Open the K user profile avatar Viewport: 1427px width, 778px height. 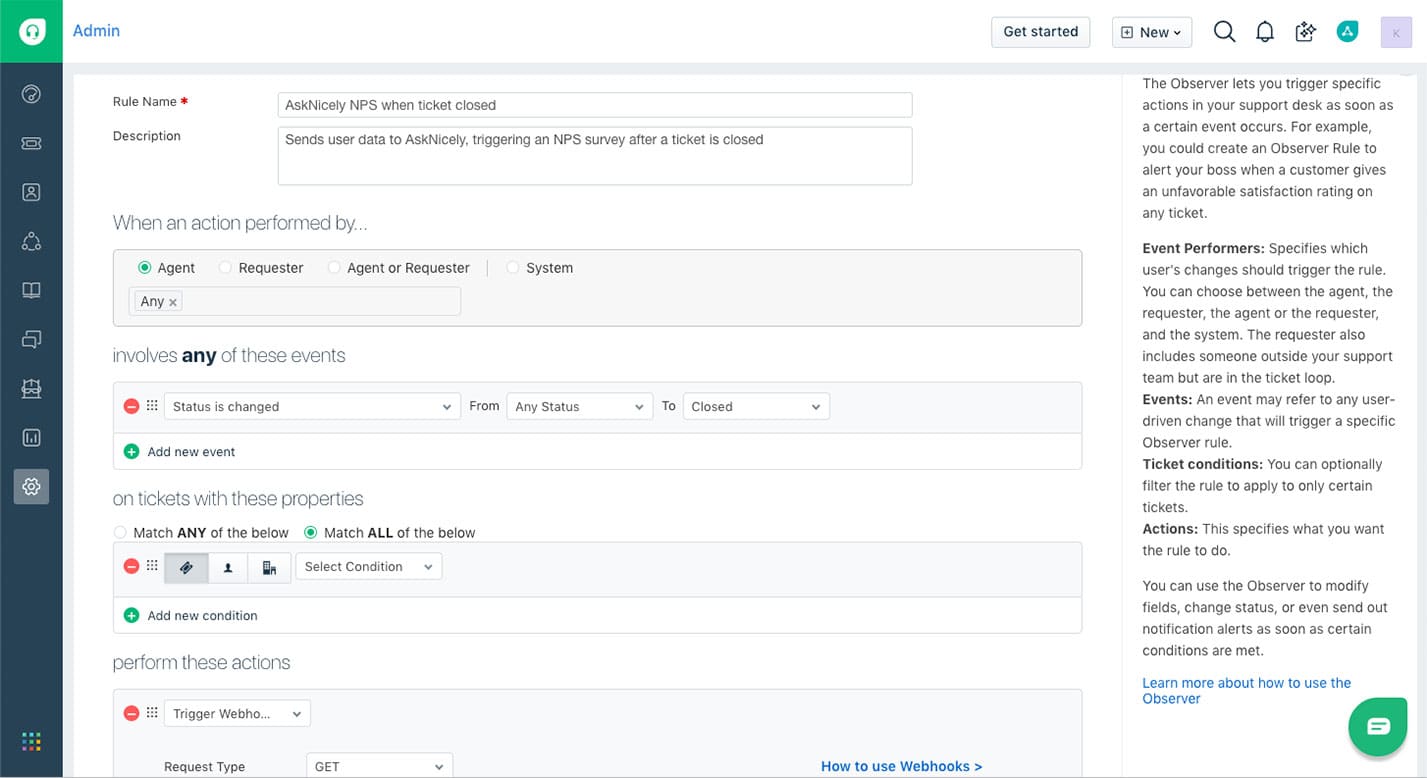tap(1396, 32)
